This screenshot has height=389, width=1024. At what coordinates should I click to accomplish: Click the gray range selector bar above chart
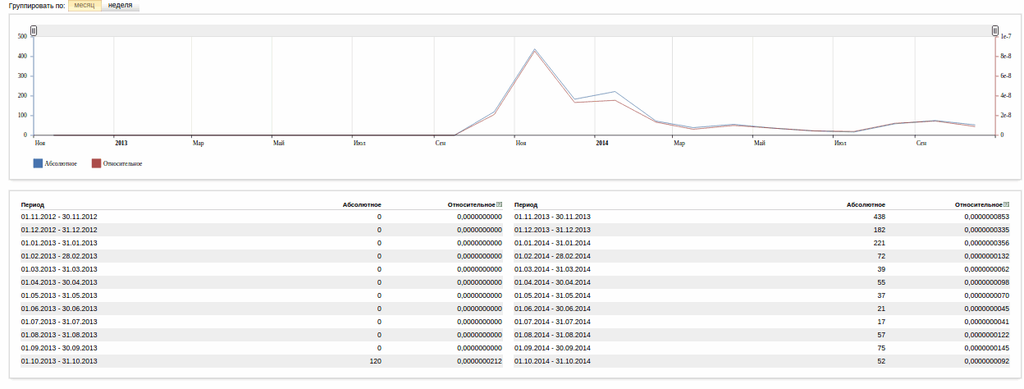click(x=515, y=30)
